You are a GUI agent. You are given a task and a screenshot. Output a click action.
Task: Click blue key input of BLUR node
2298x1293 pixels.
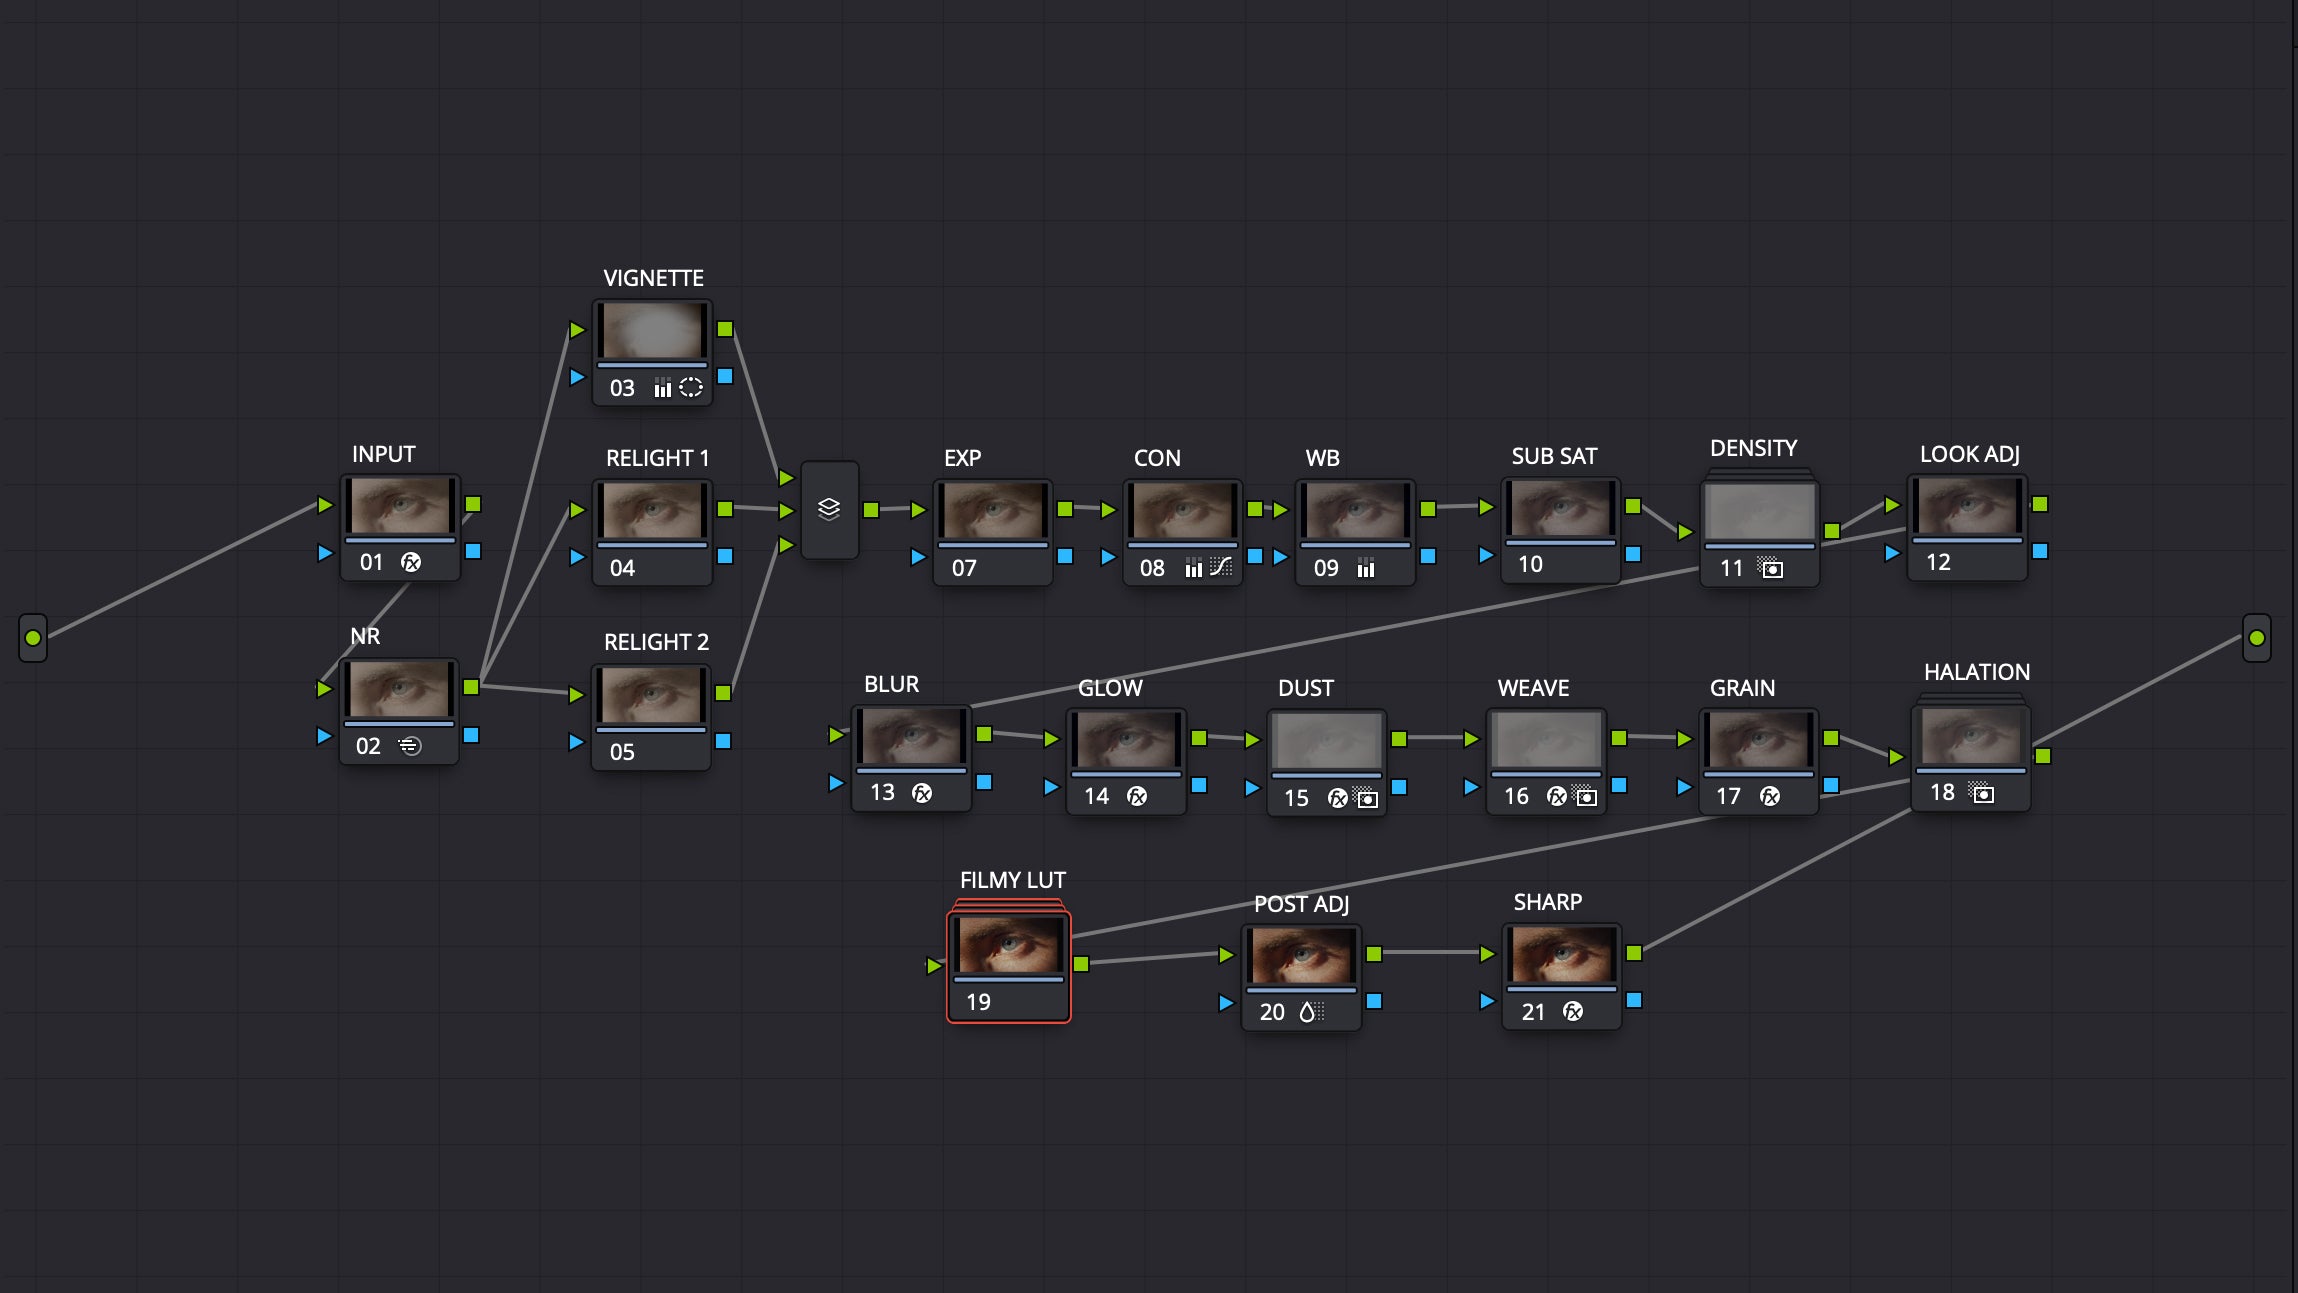point(836,783)
